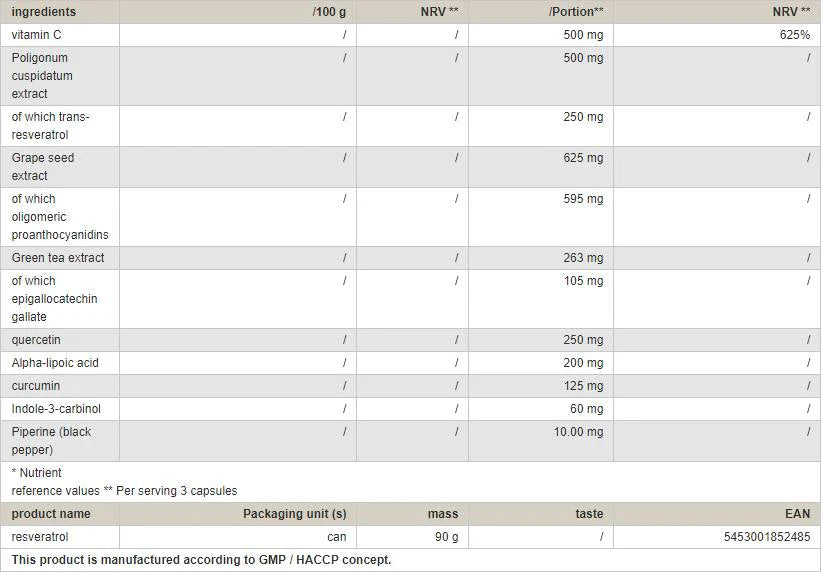821x572 pixels.
Task: Click the '/100 g' column header
Action: [329, 12]
